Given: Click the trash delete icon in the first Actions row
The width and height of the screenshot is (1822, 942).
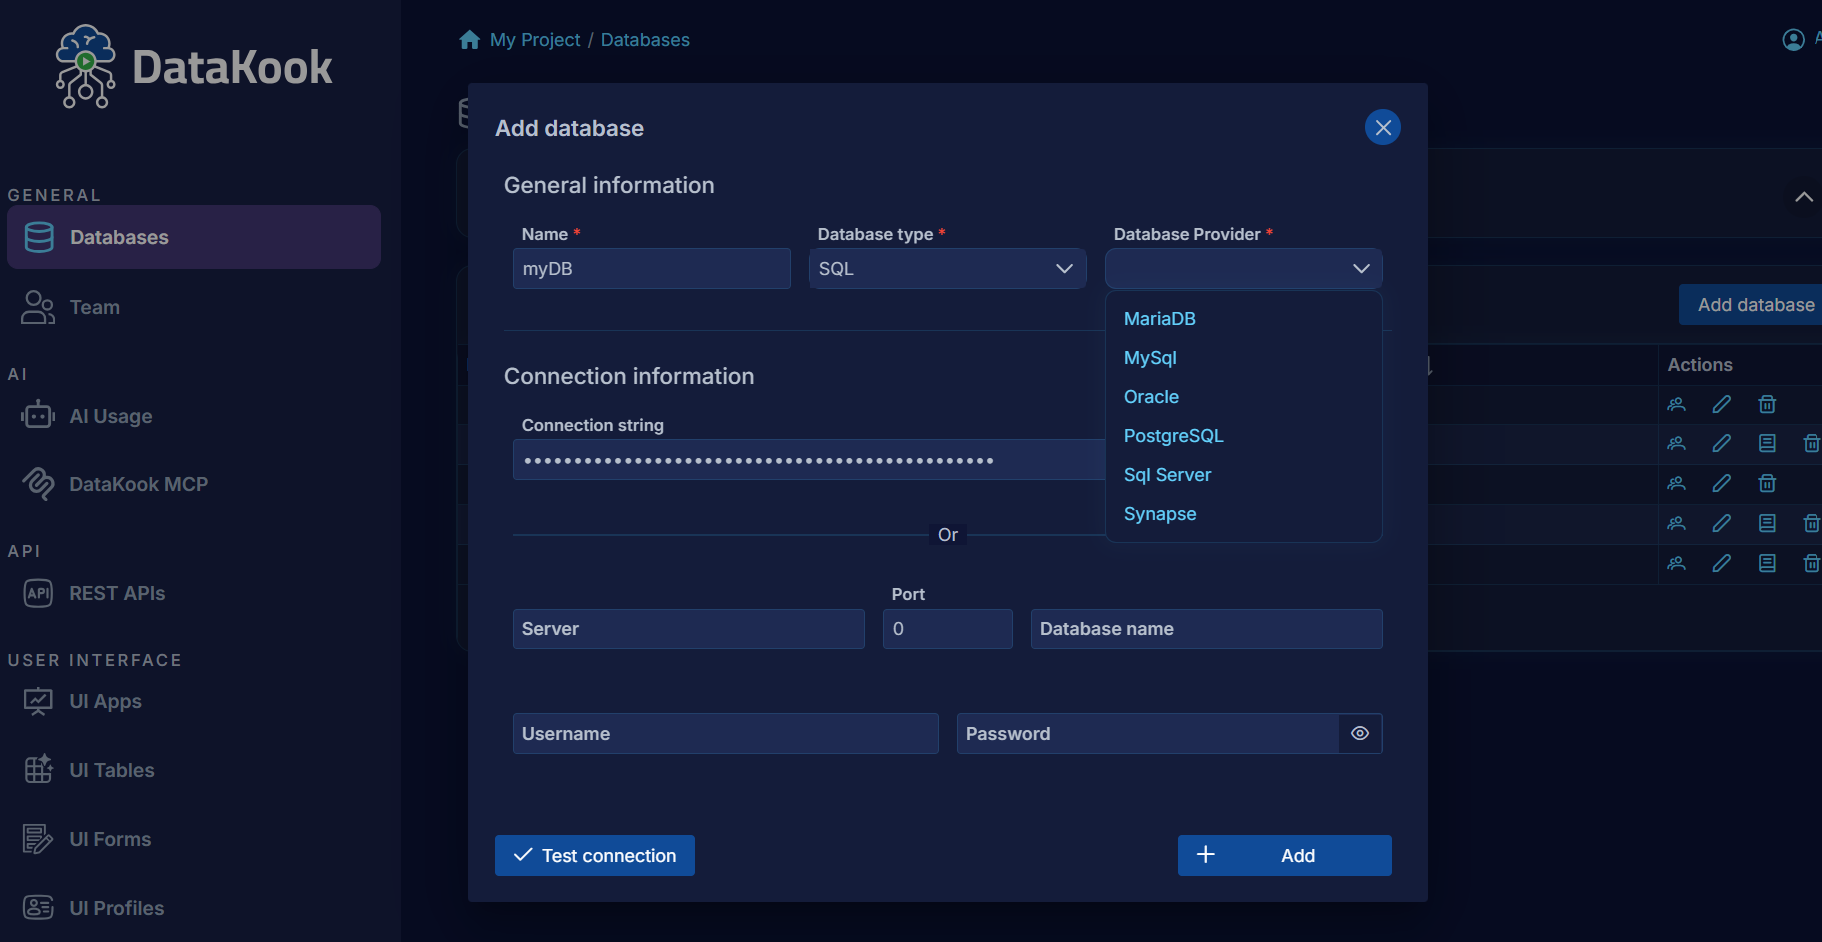Looking at the screenshot, I should click(x=1767, y=404).
